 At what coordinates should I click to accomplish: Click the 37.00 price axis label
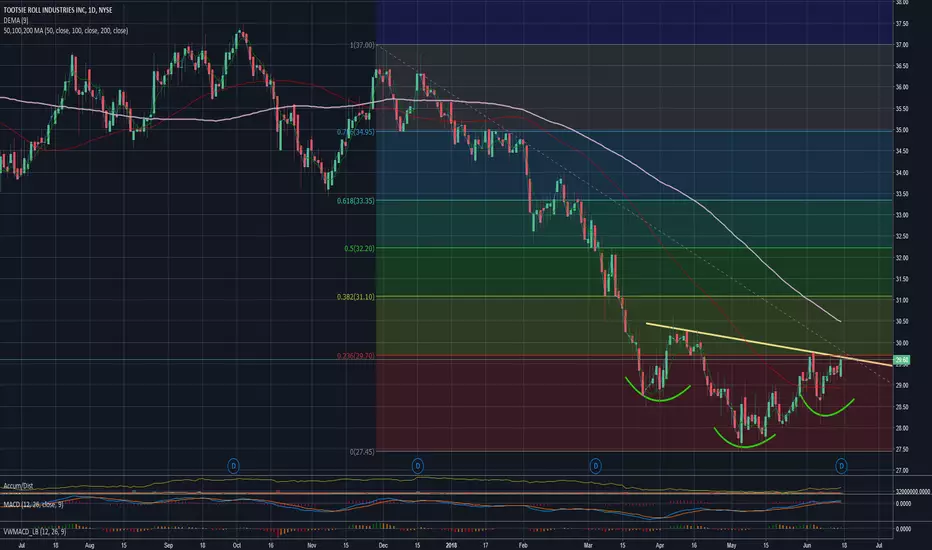(902, 45)
